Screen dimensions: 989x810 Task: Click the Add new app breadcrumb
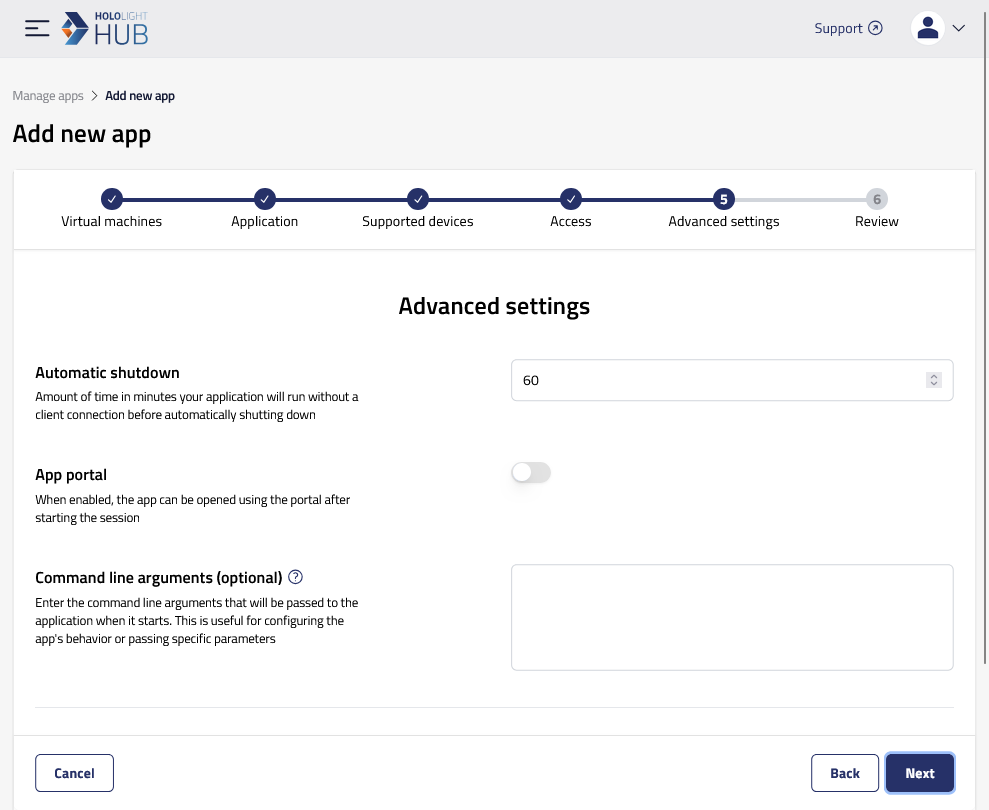[x=140, y=96]
